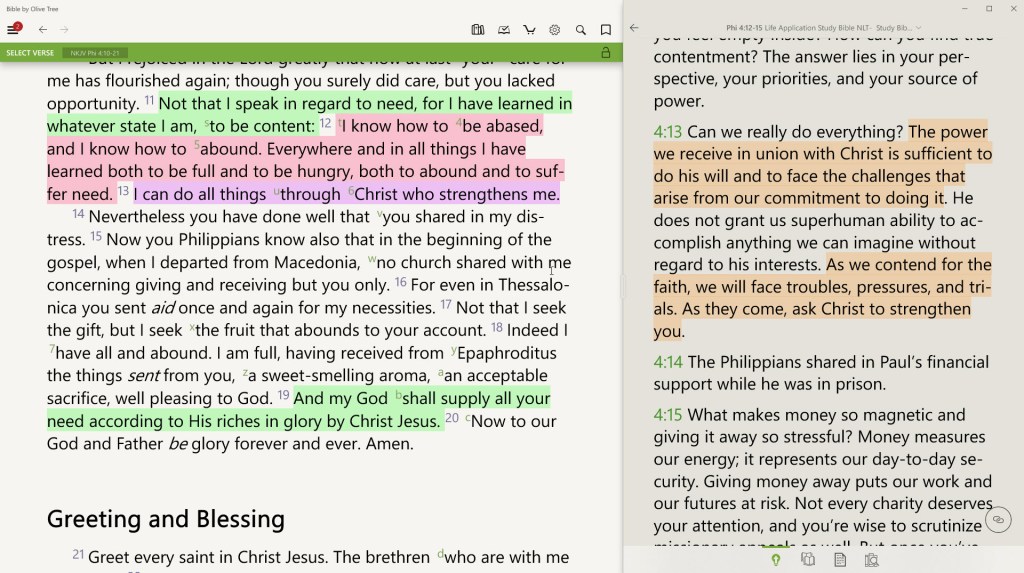The height and width of the screenshot is (573, 1024).
Task: Open settings gear in the toolbar
Action: coord(555,30)
